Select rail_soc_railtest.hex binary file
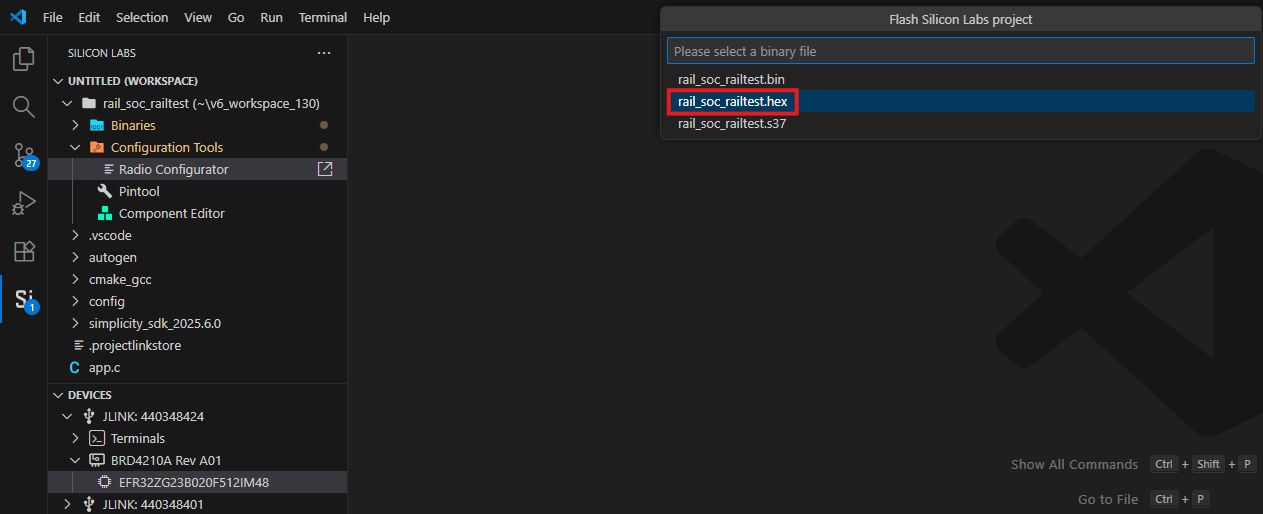The height and width of the screenshot is (514, 1263). [961, 101]
